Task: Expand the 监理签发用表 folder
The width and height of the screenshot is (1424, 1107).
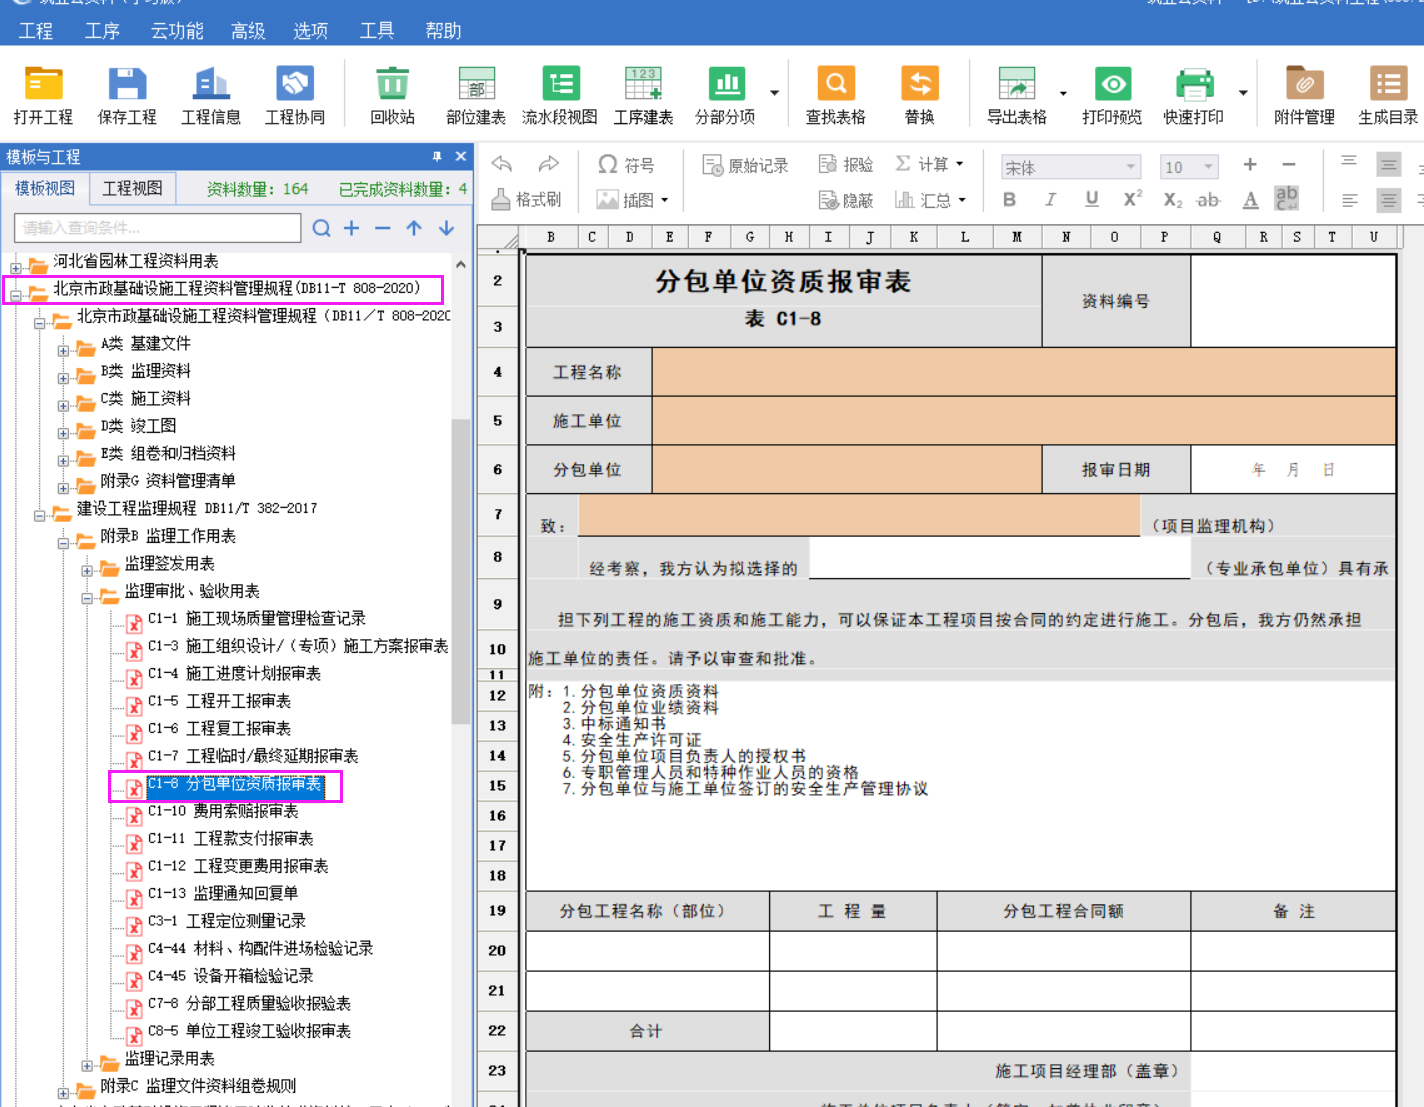Action: 87,570
